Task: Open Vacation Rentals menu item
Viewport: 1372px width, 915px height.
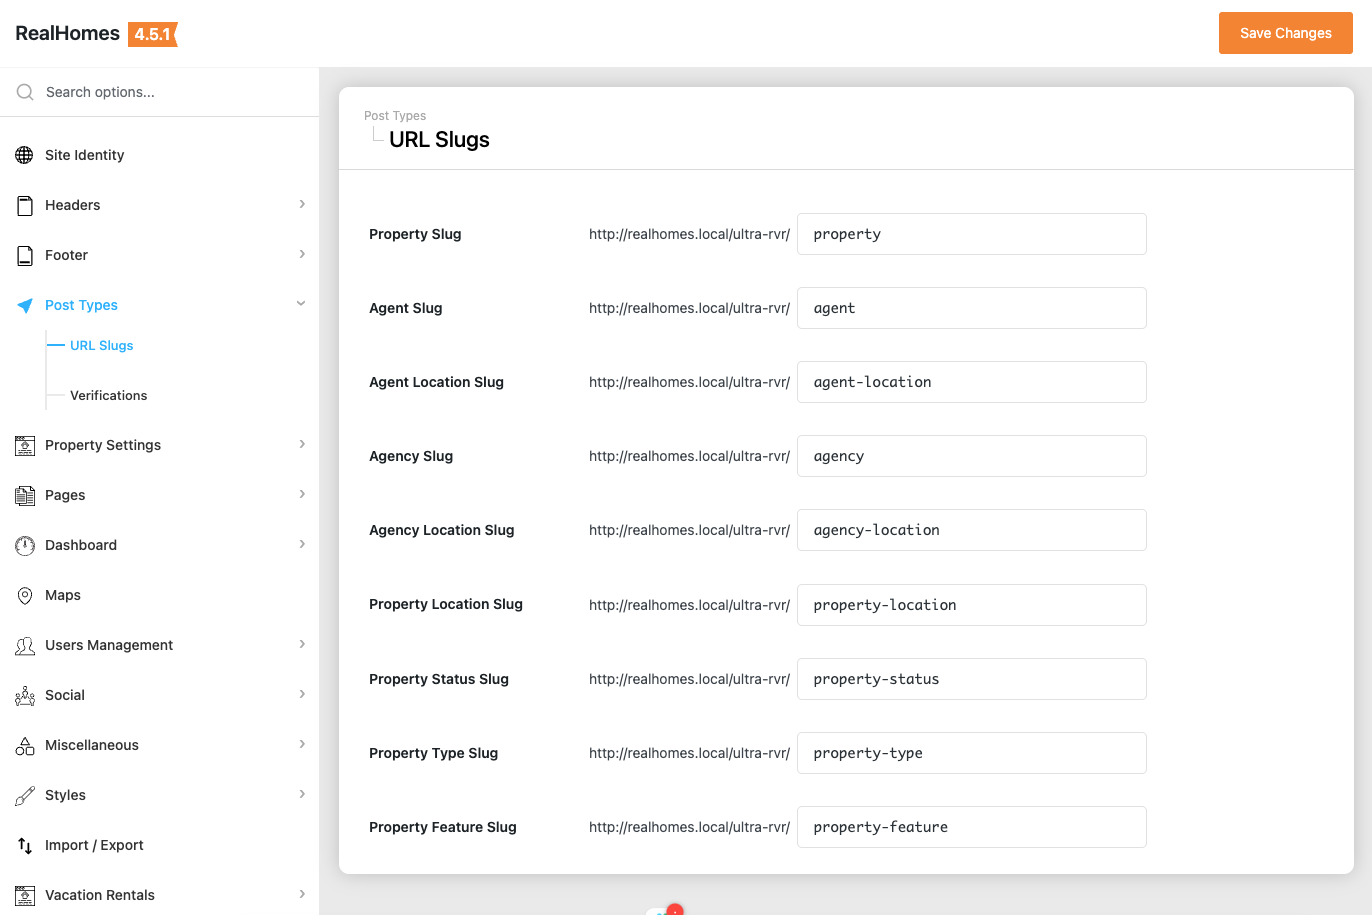Action: pyautogui.click(x=100, y=895)
